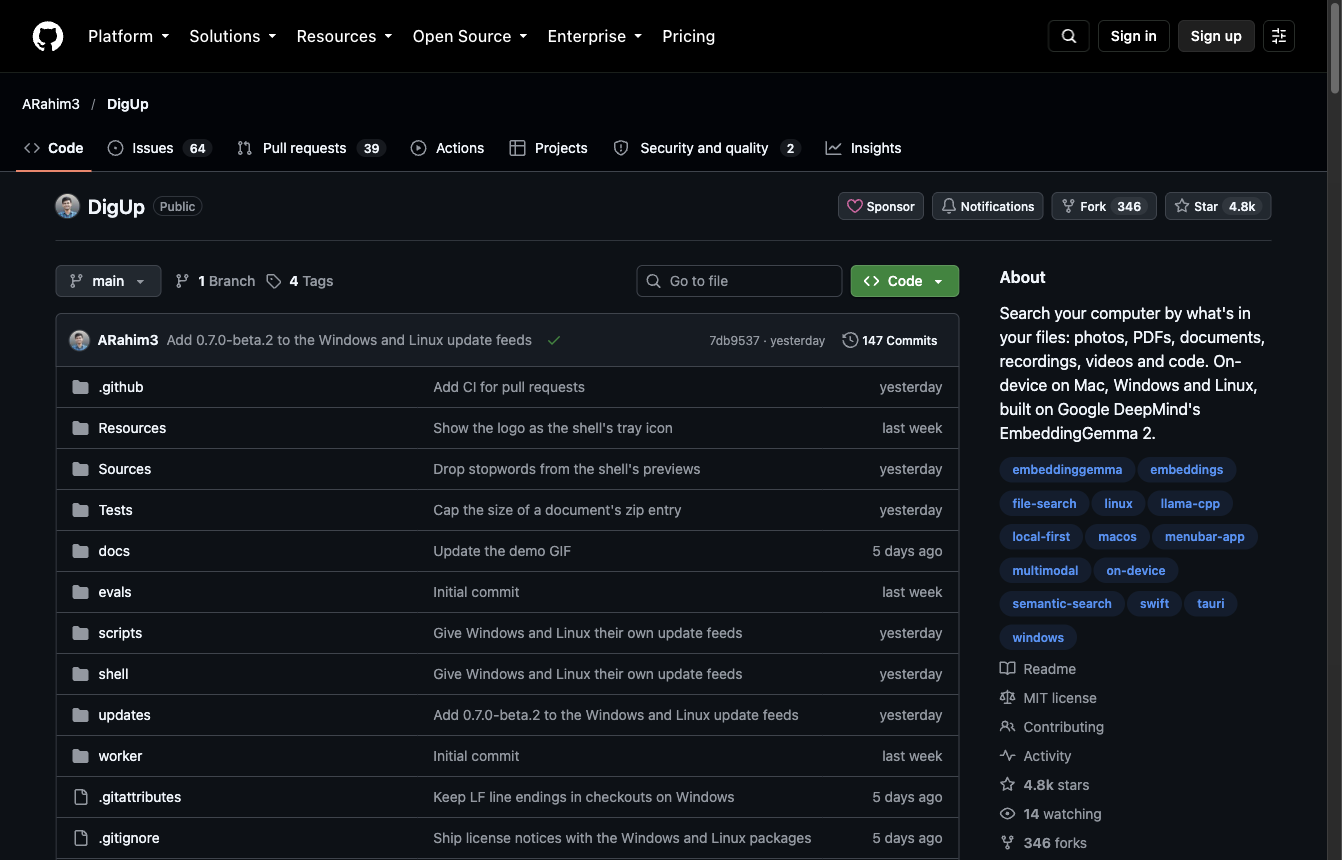Open the green Code dropdown button
Viewport: 1342px width, 860px height.
(905, 281)
